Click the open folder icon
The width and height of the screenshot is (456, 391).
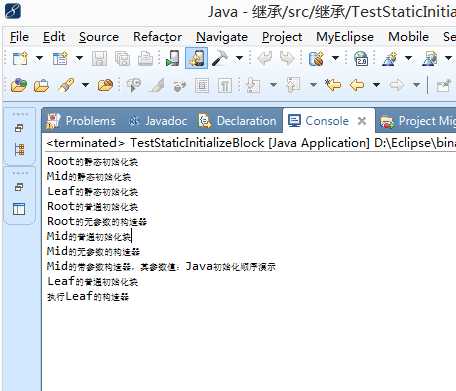(x=41, y=86)
